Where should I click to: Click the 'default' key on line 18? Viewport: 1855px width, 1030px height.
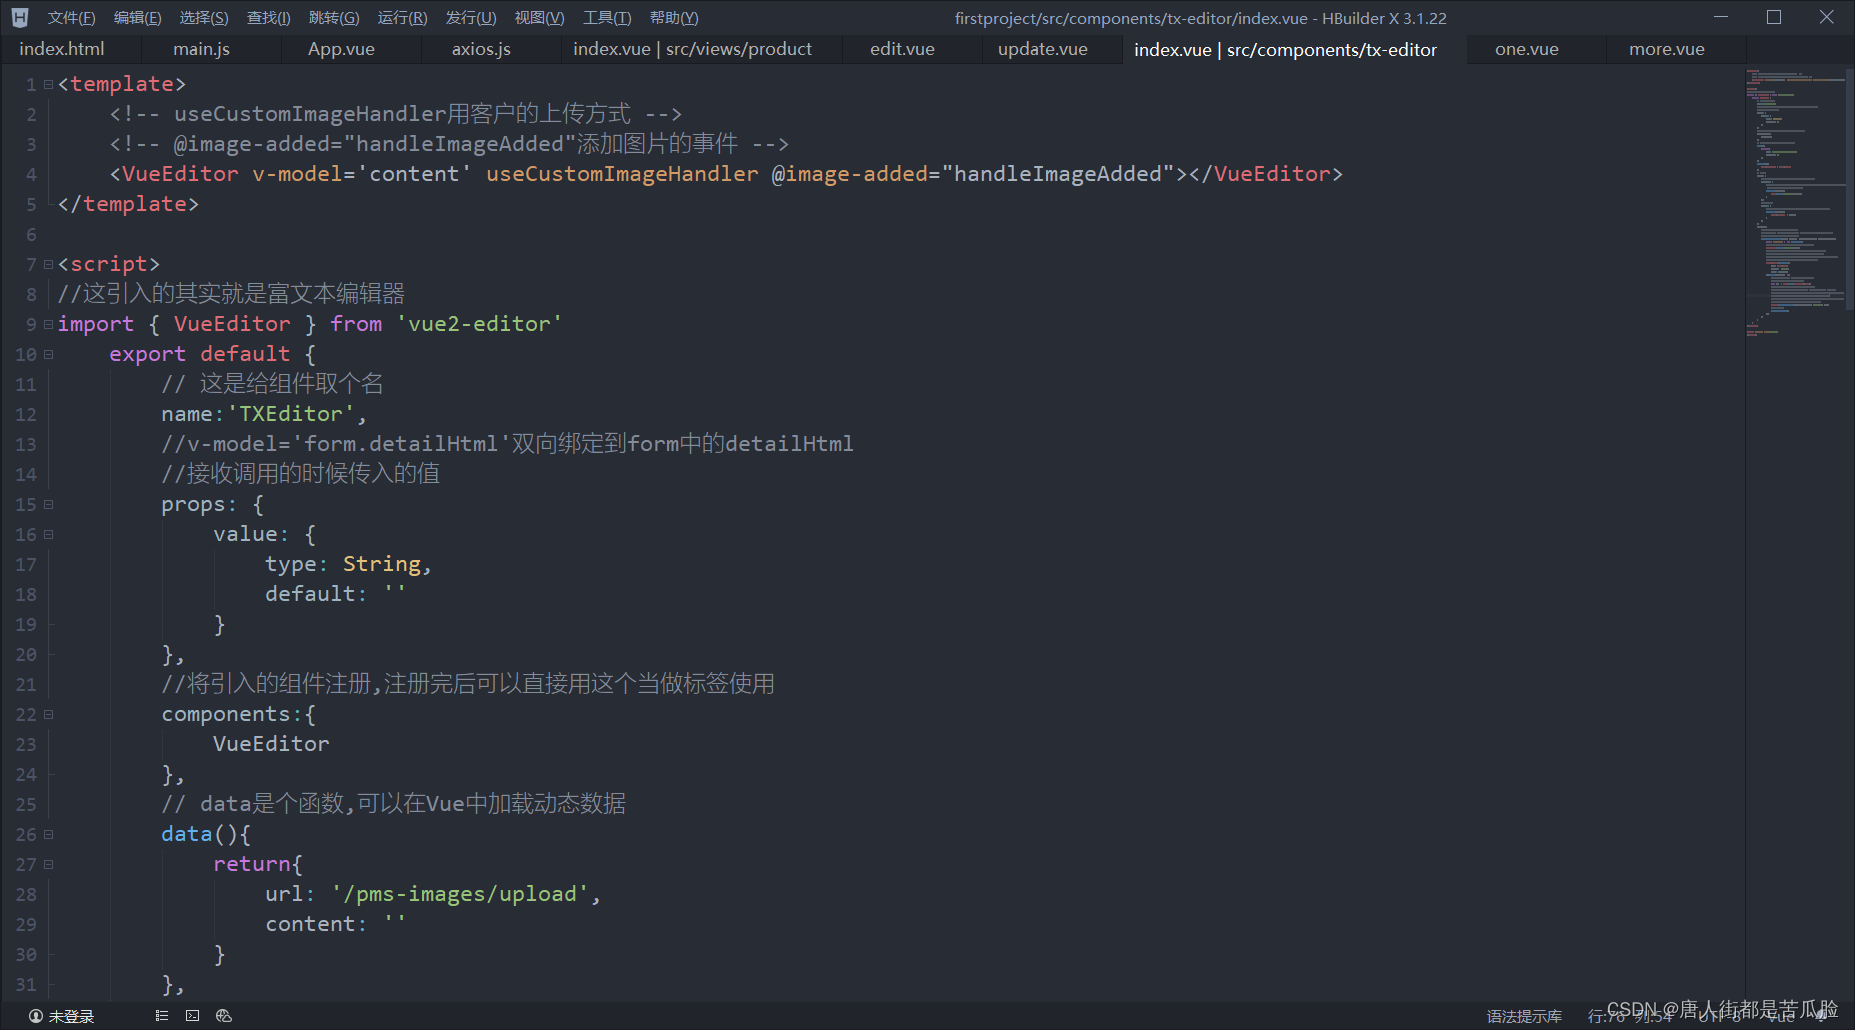(x=310, y=594)
